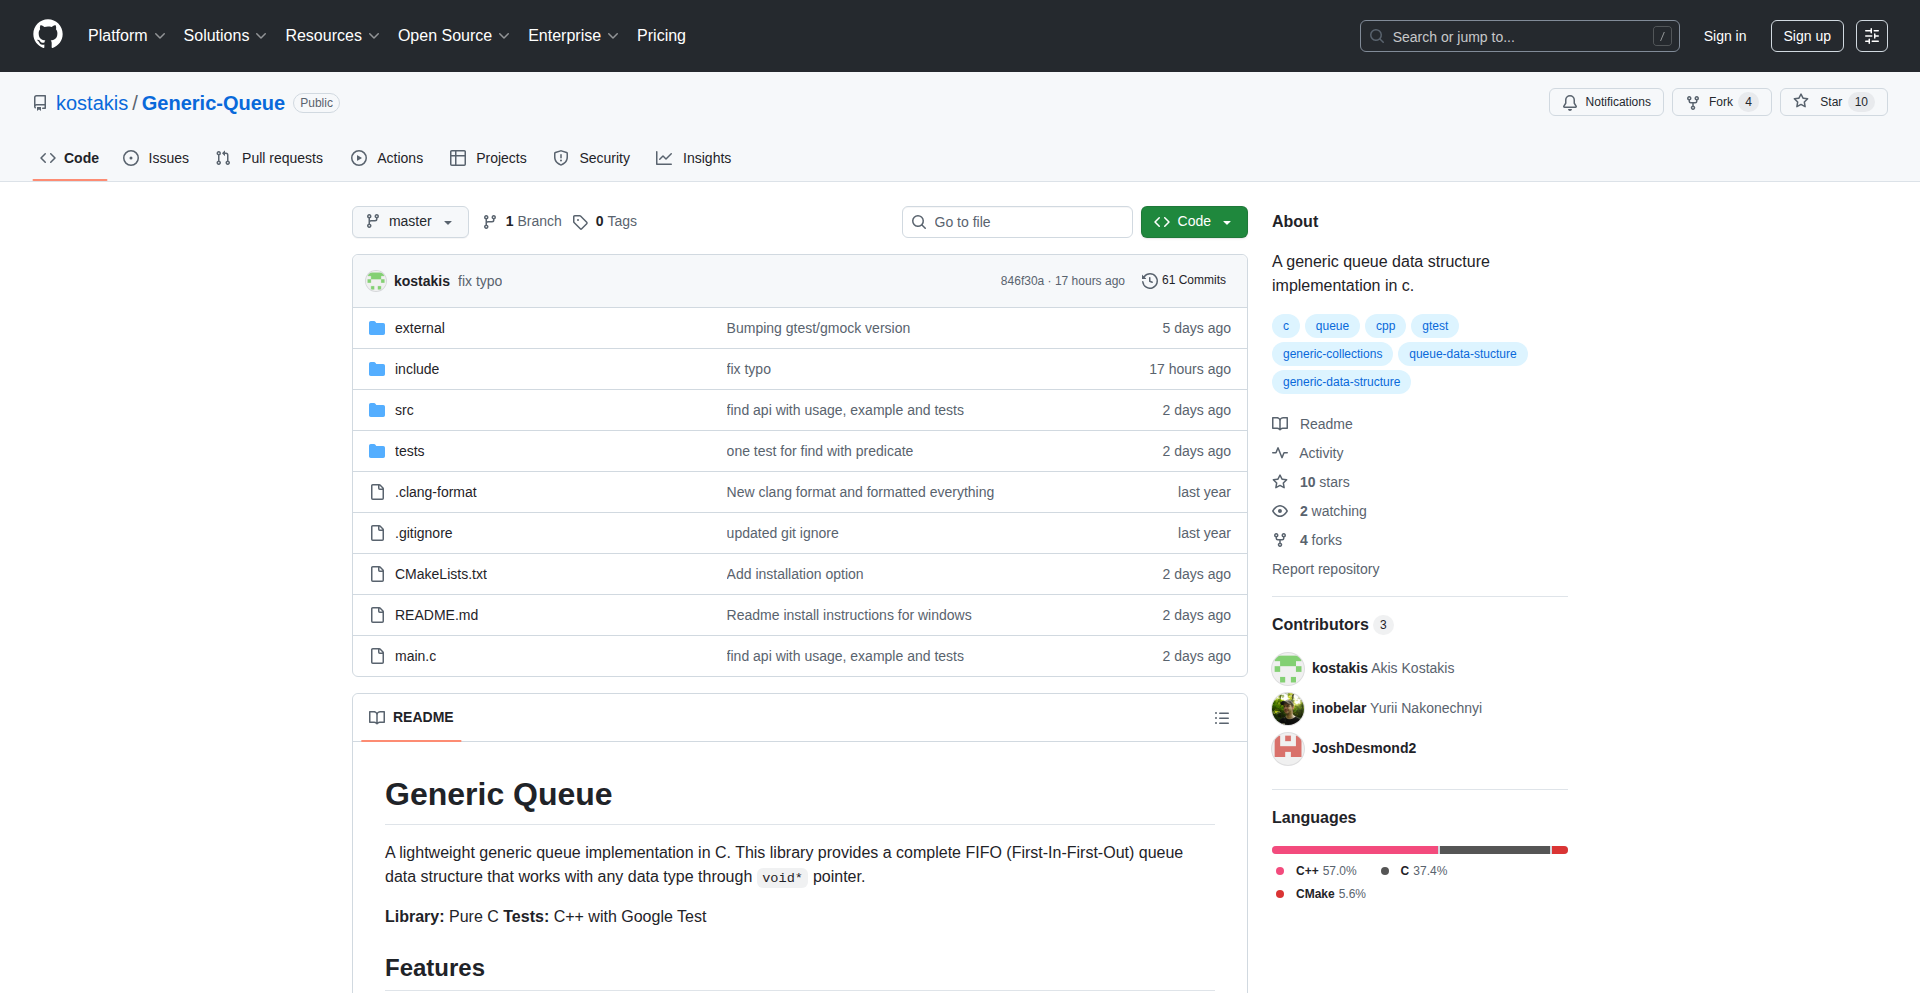The image size is (1920, 993).
Task: Click the branch icon next to 1 Branch
Action: (490, 222)
